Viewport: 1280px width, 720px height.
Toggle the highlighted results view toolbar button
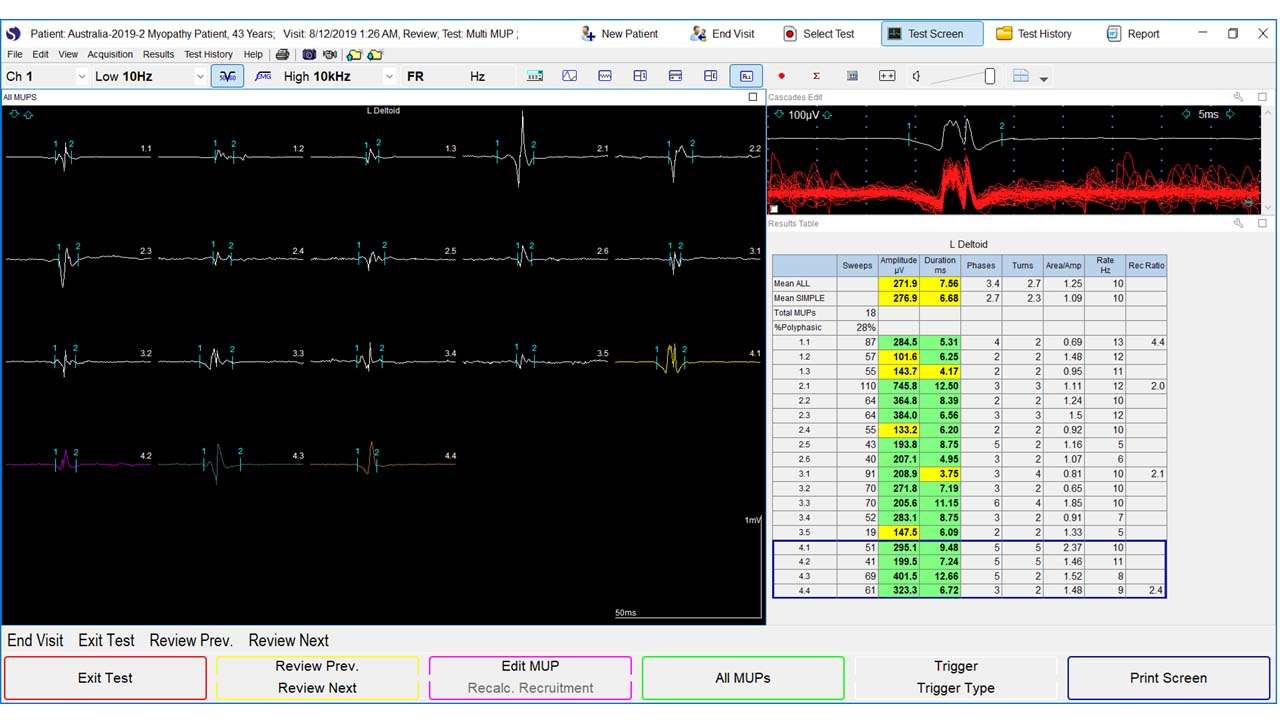pyautogui.click(x=746, y=76)
